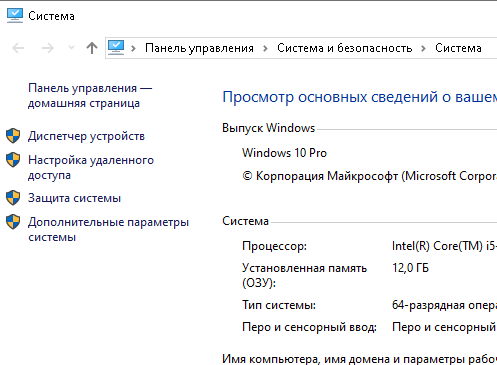The height and width of the screenshot is (365, 497).
Task: Open Панель управления breadcrumb
Action: point(199,48)
